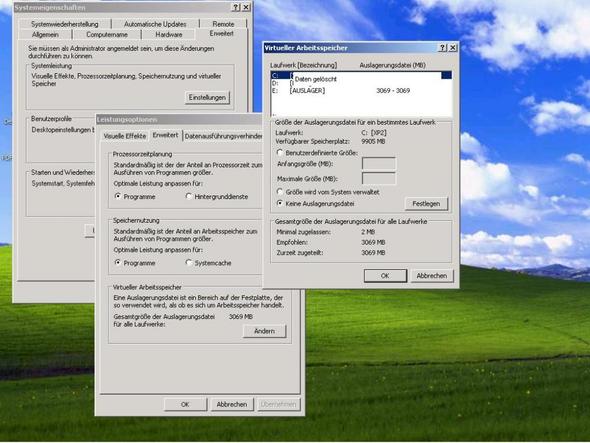The image size is (590, 443).
Task: Click the Leistungsoptionen title bar
Action: pyautogui.click(x=179, y=120)
